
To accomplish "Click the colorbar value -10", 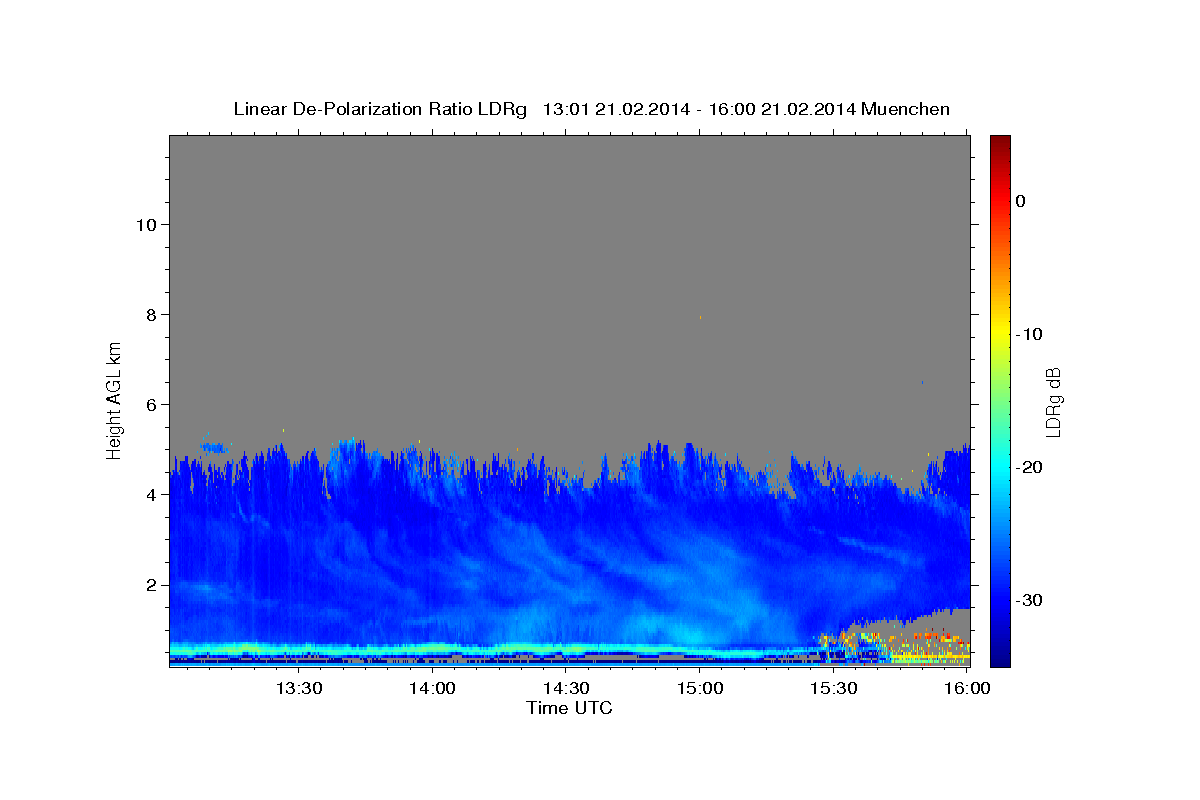I will (x=1029, y=334).
